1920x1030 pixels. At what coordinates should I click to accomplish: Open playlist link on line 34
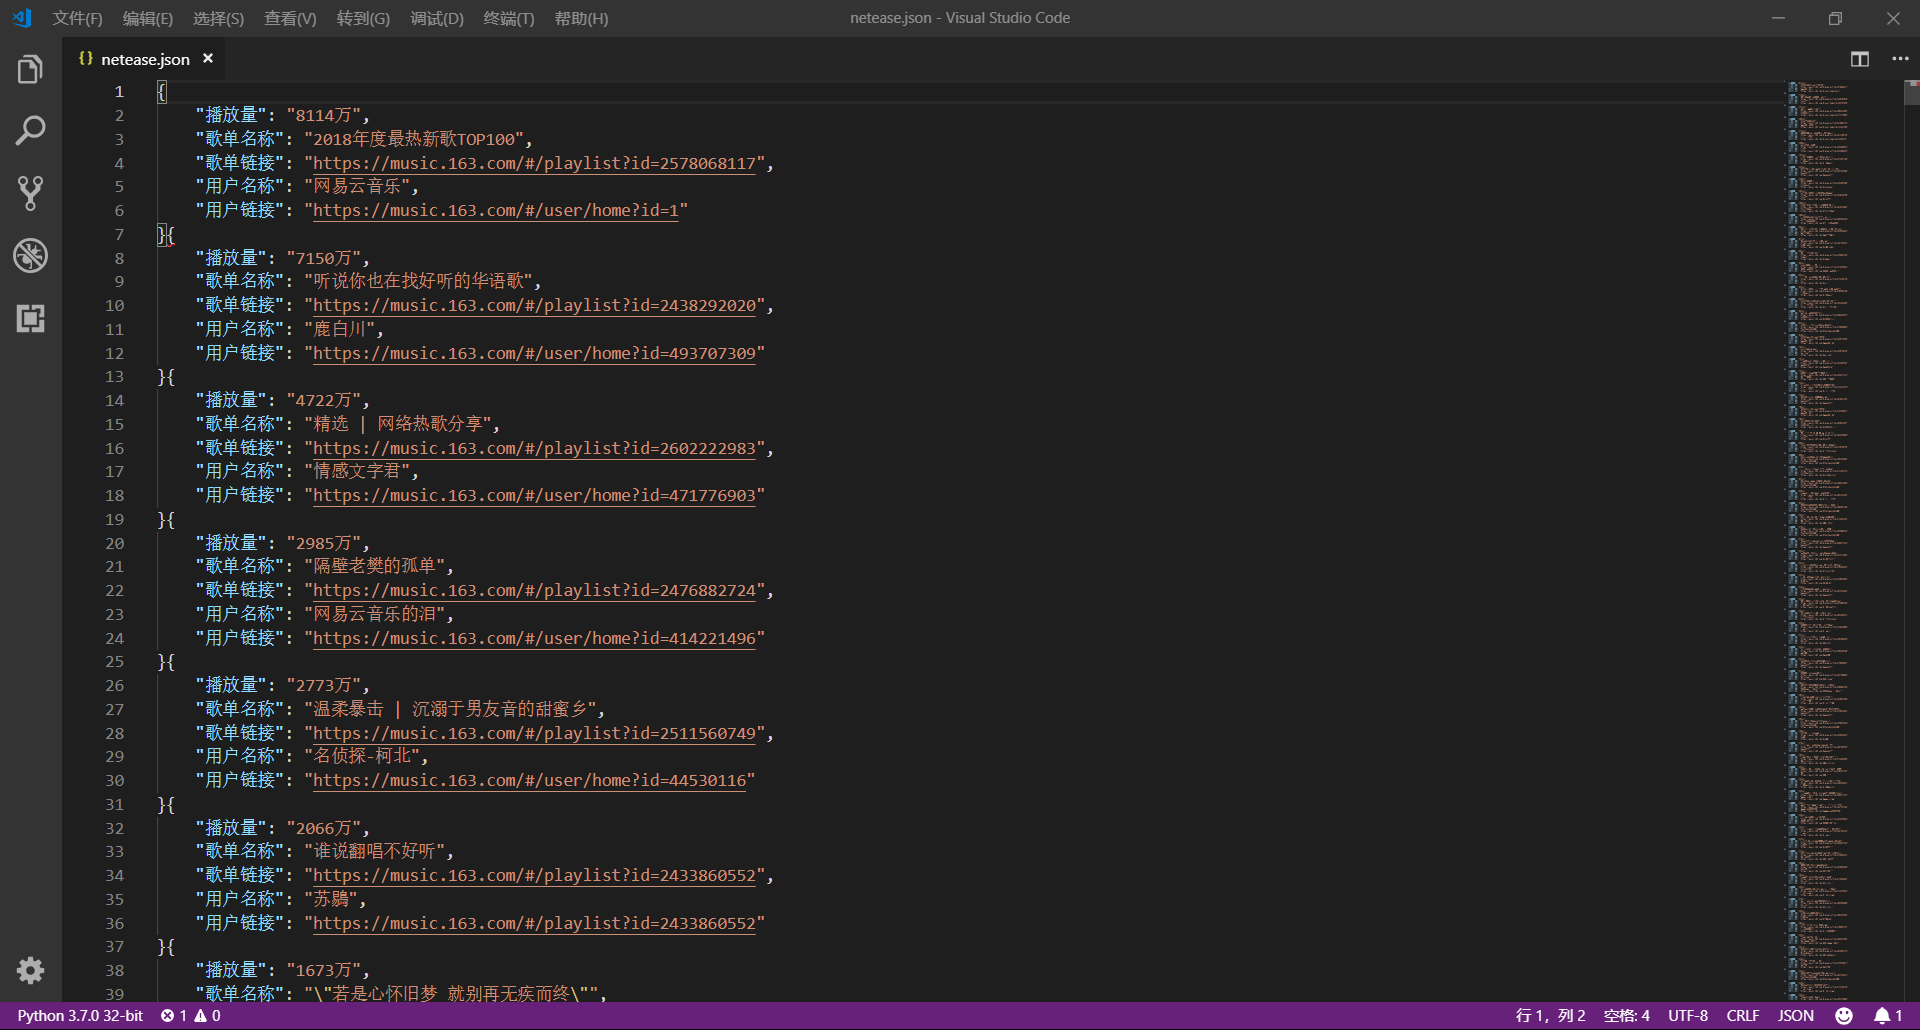(x=534, y=875)
